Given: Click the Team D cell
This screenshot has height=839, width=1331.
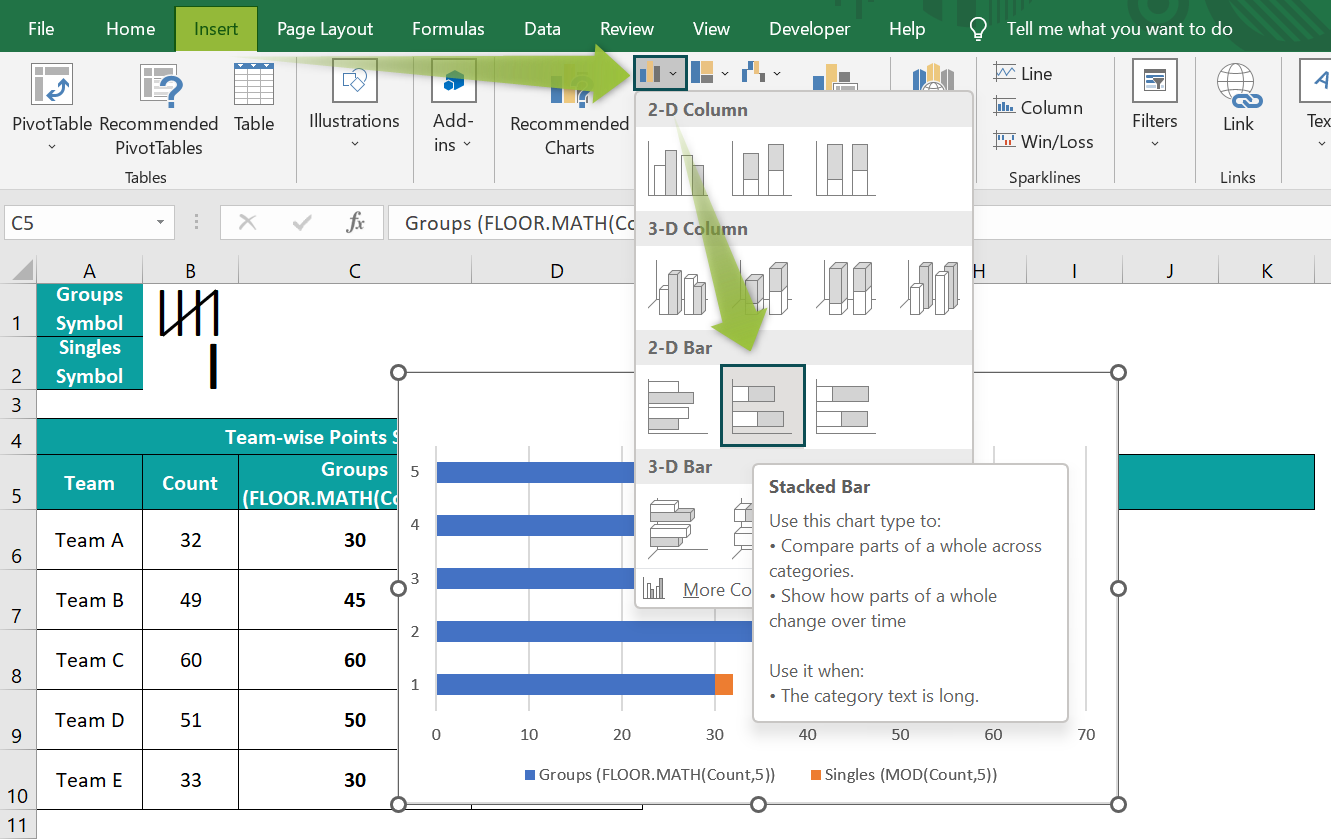Looking at the screenshot, I should click(x=89, y=720).
